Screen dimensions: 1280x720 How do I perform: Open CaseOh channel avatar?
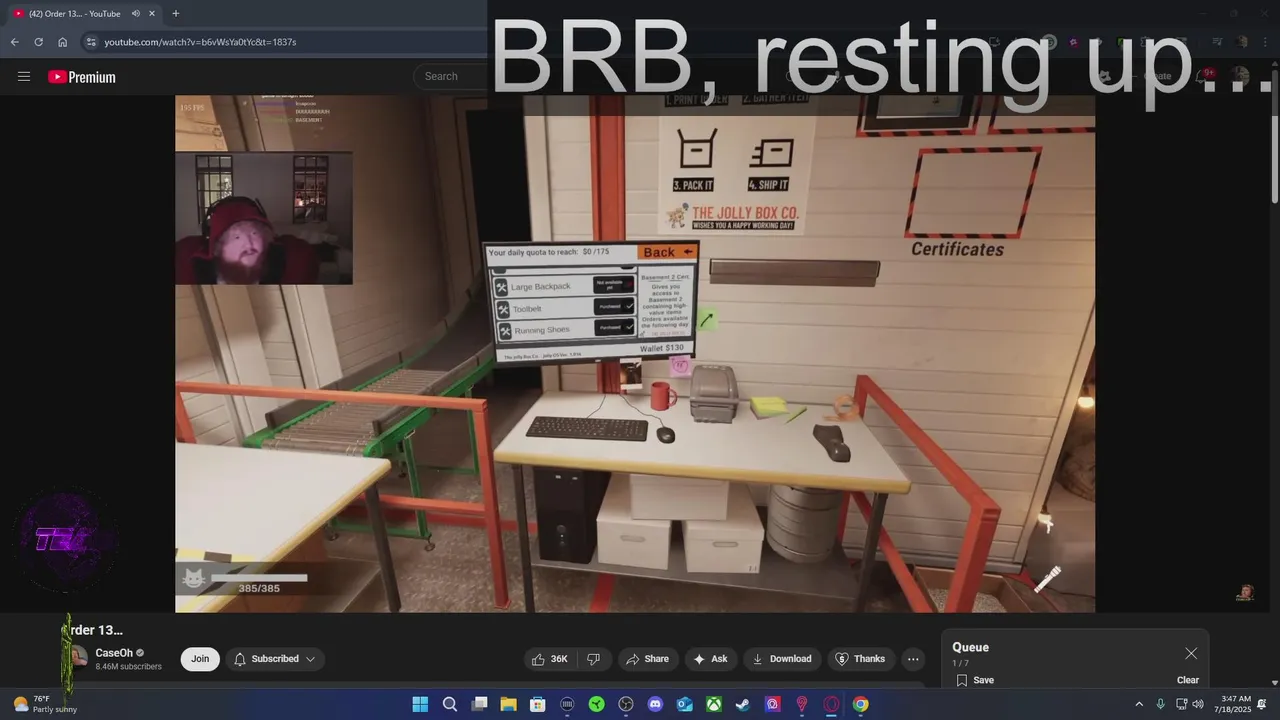coord(77,658)
